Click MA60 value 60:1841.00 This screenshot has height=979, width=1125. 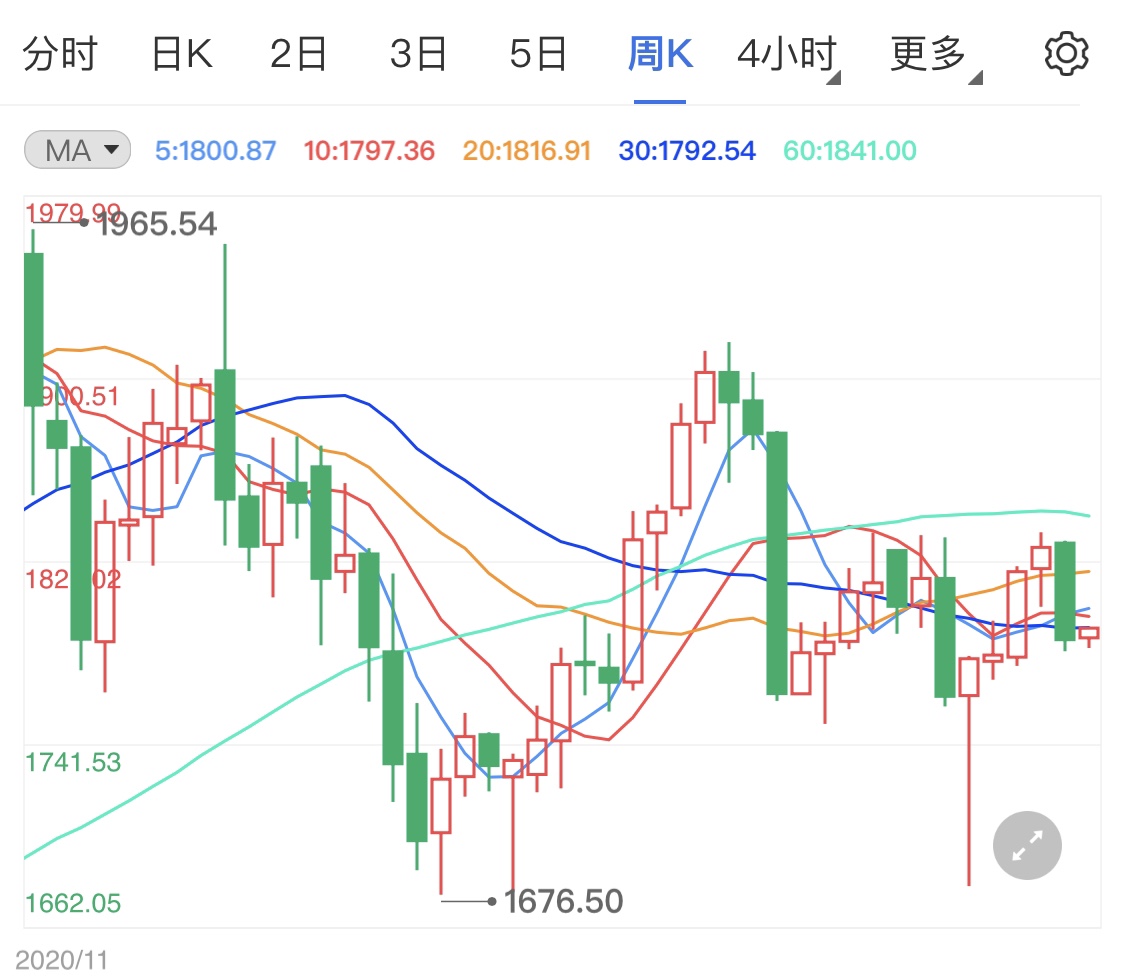point(849,151)
